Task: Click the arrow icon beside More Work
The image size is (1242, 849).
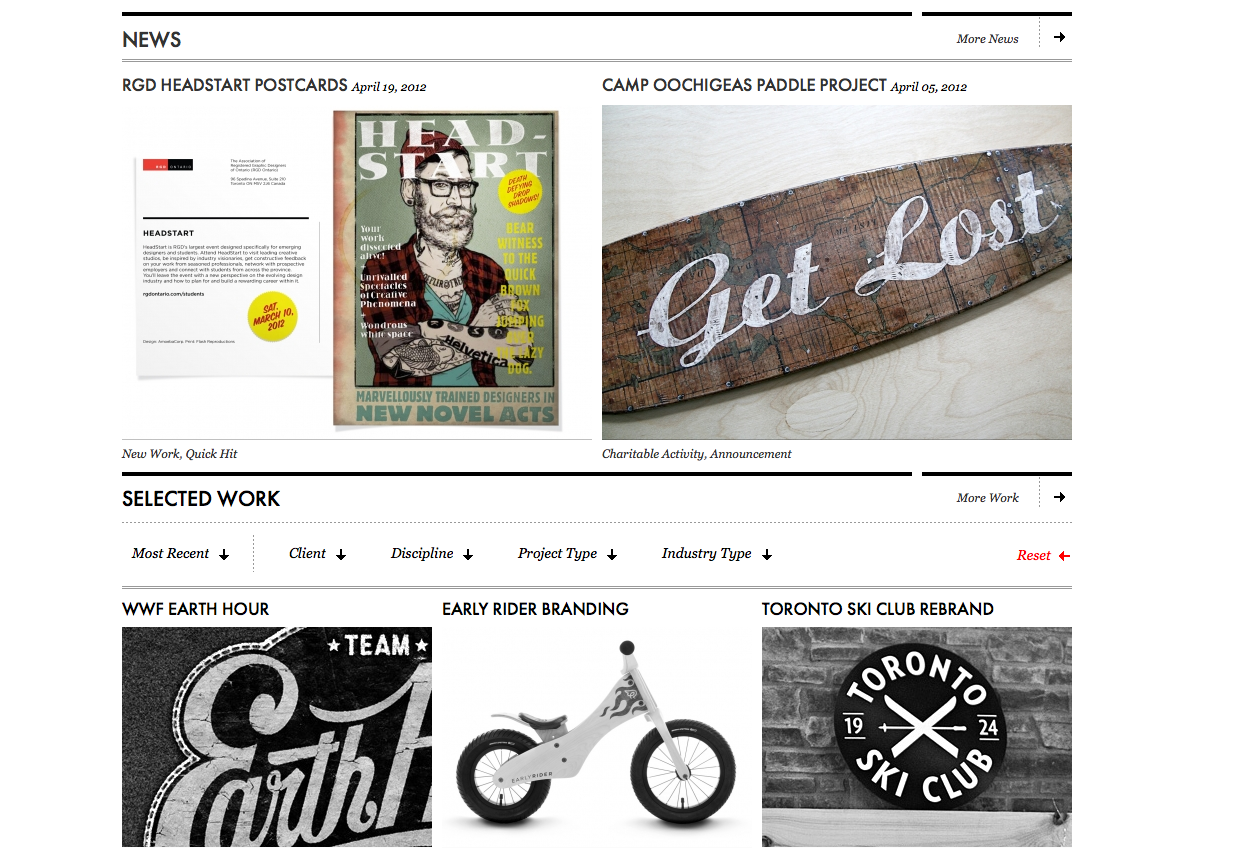Action: coord(1059,497)
